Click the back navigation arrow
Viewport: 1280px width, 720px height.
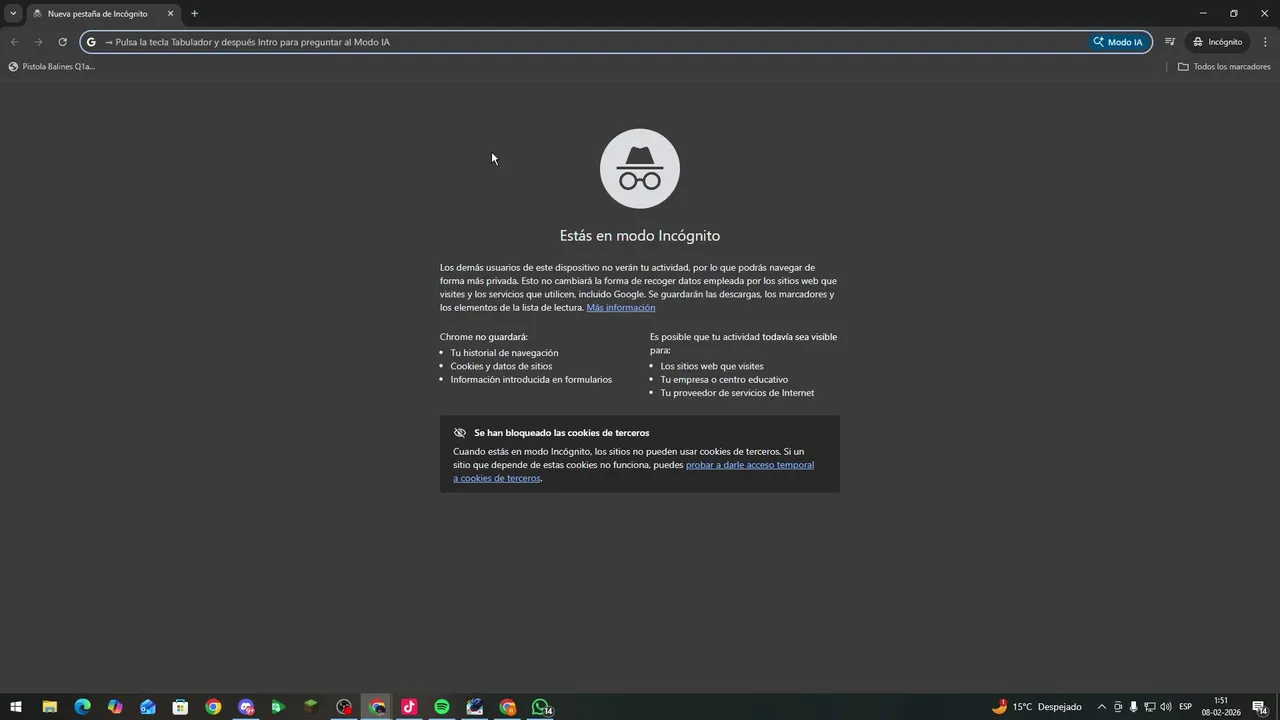tap(14, 42)
